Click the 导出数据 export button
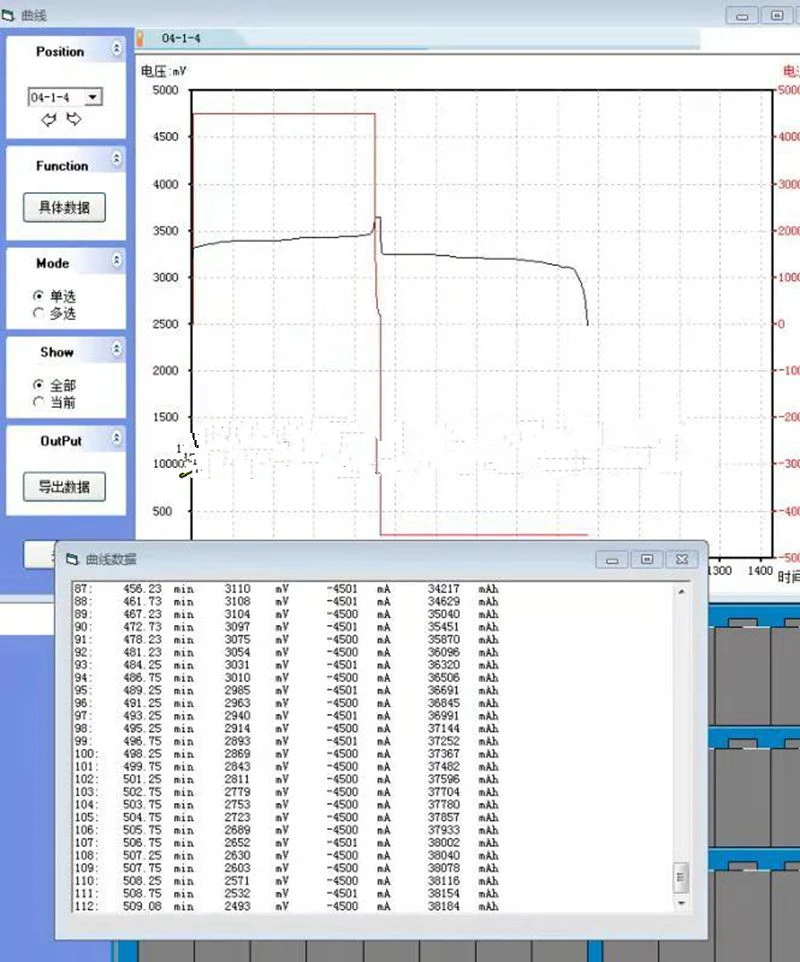Viewport: 800px width, 962px height. pyautogui.click(x=64, y=487)
